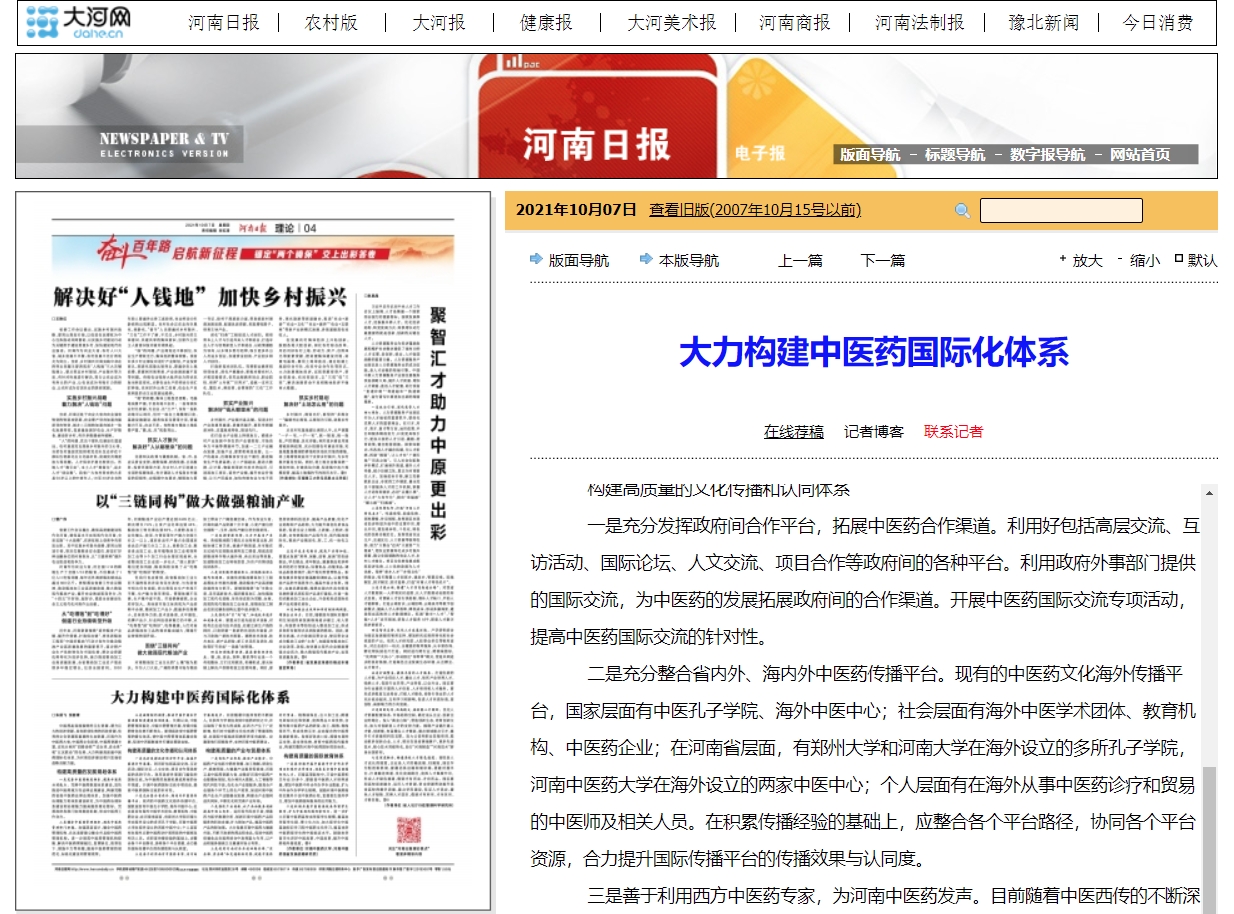Image resolution: width=1234 pixels, height=914 pixels.
Task: Click the 大河网 dahe.cn logo
Action: pyautogui.click(x=77, y=21)
